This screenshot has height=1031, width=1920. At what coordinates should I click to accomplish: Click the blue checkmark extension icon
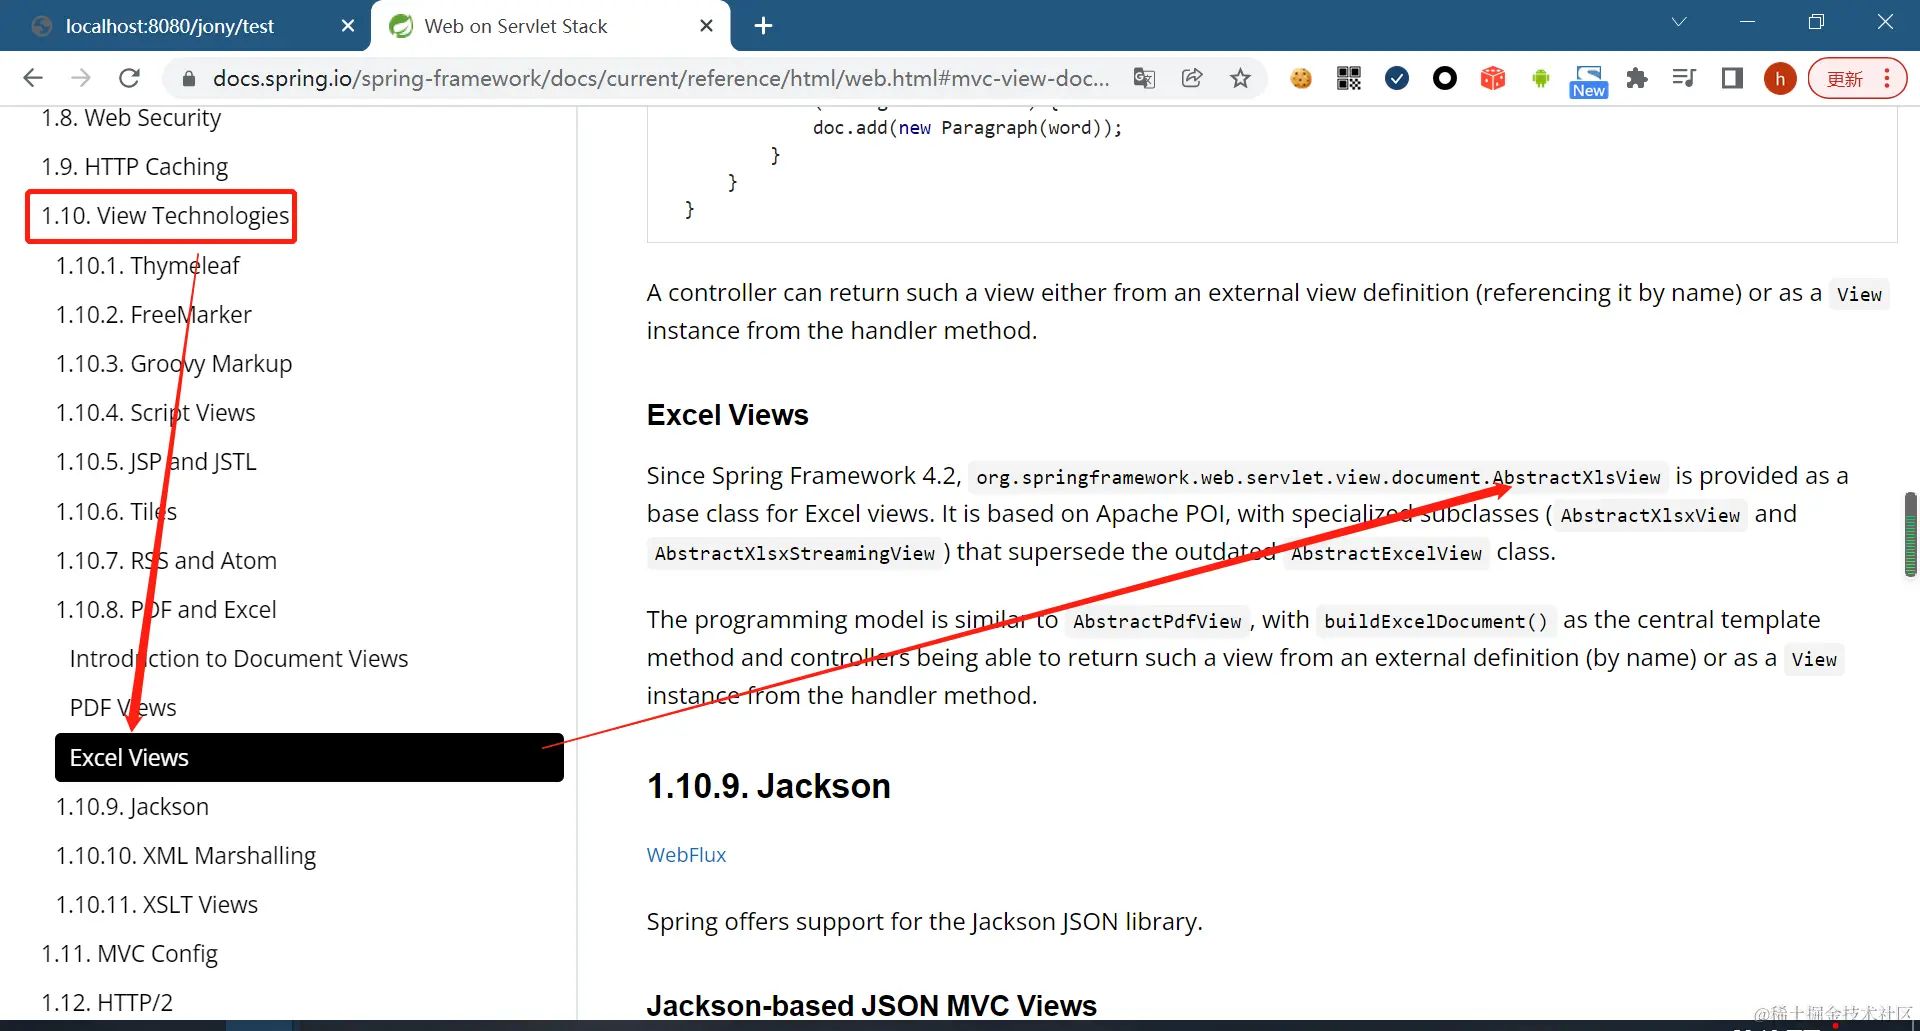[1397, 78]
